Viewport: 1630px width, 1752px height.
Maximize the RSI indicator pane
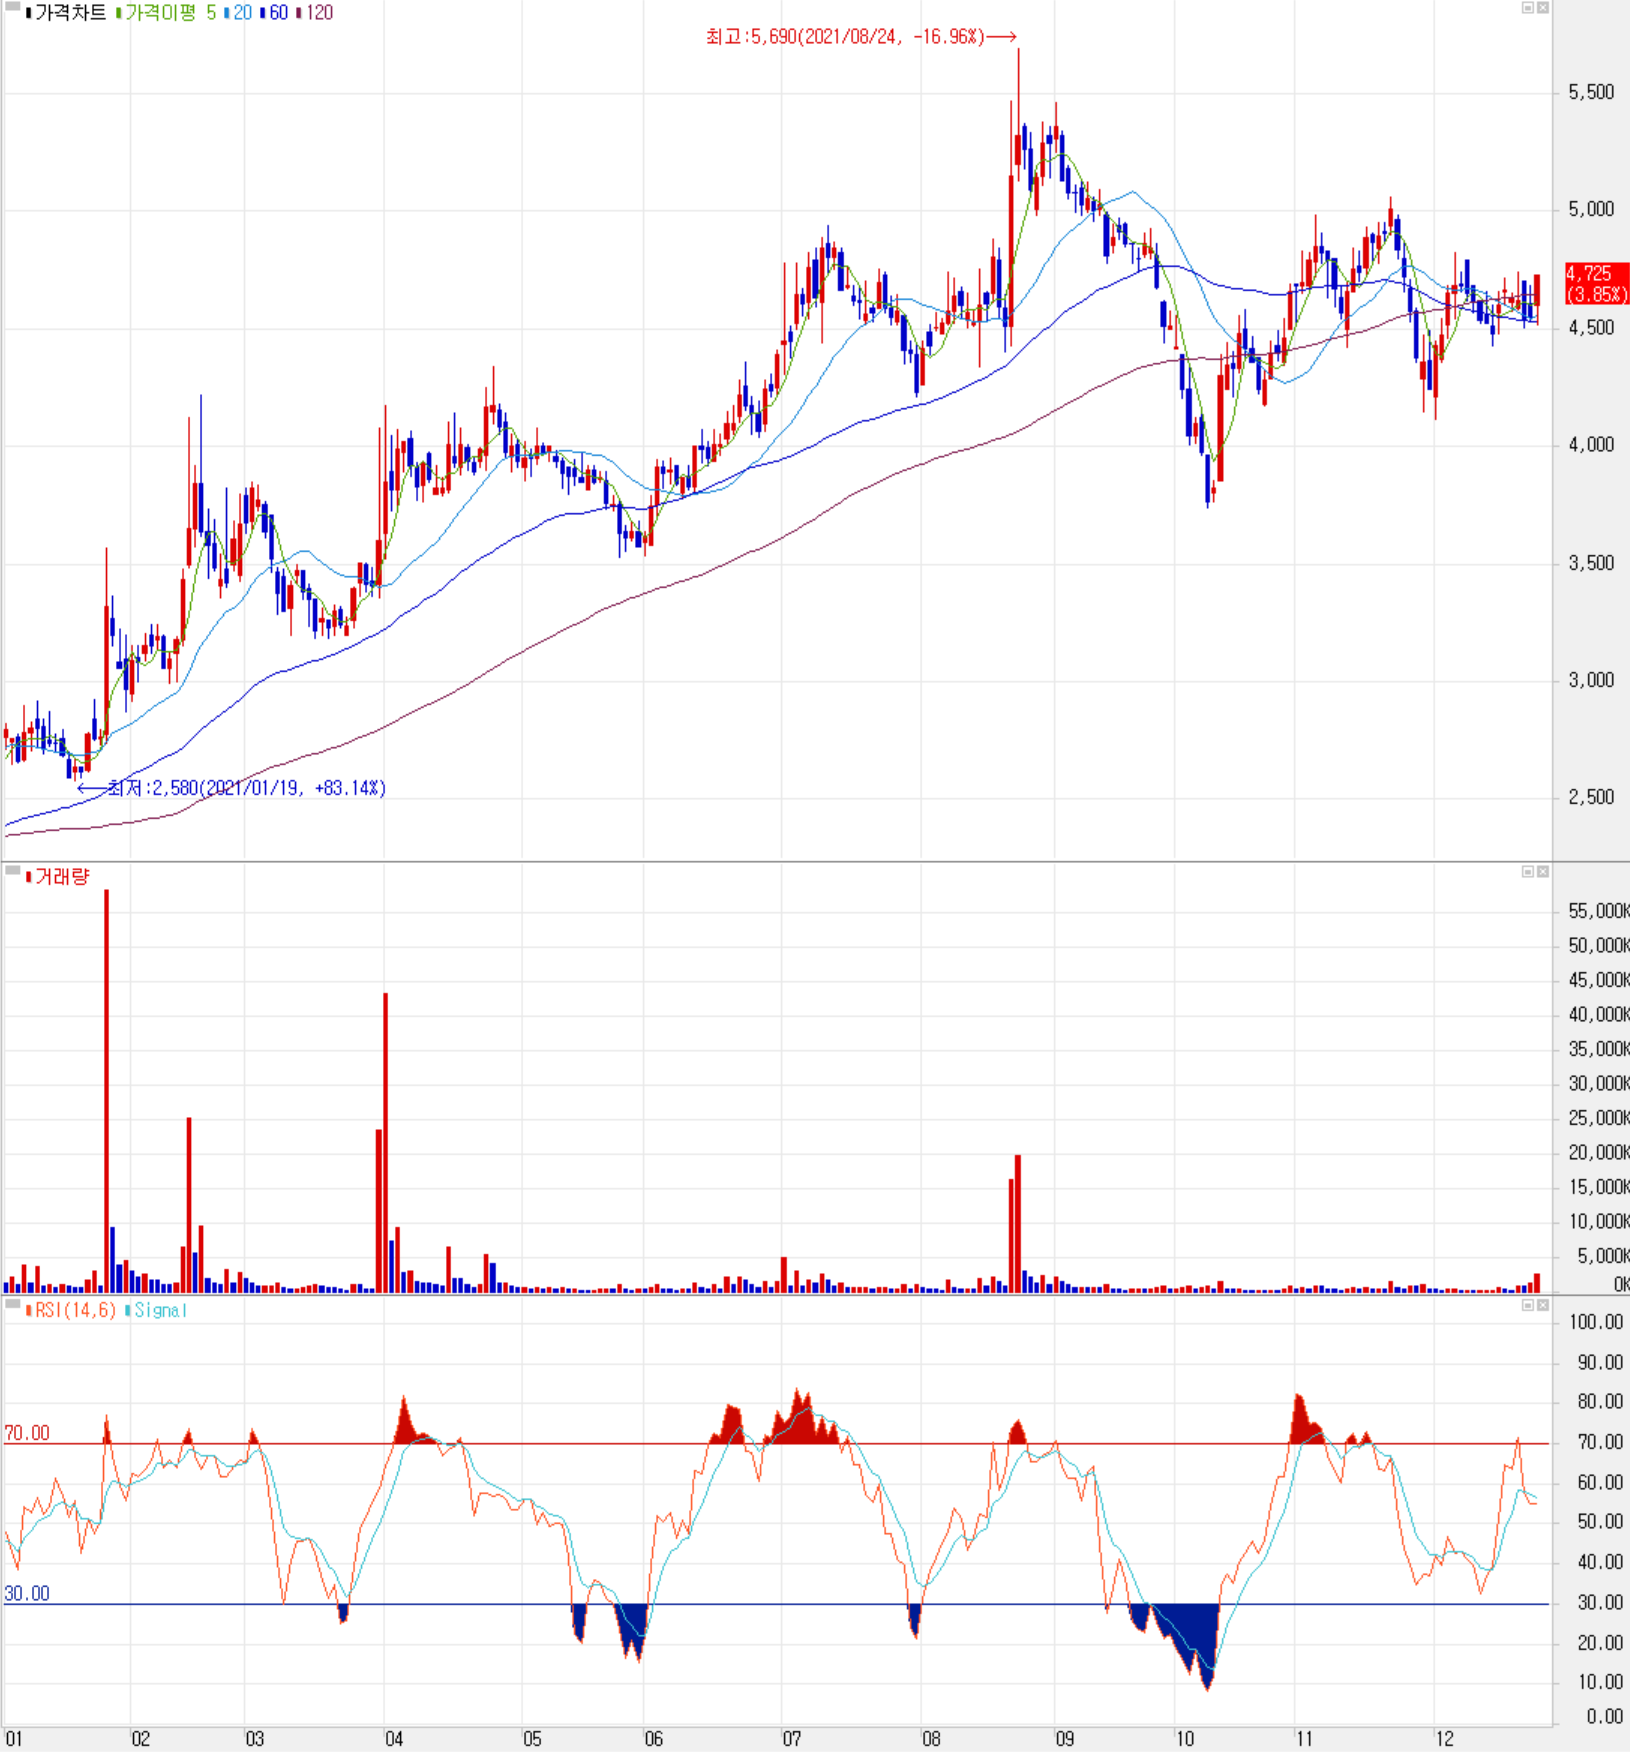pos(1527,1305)
